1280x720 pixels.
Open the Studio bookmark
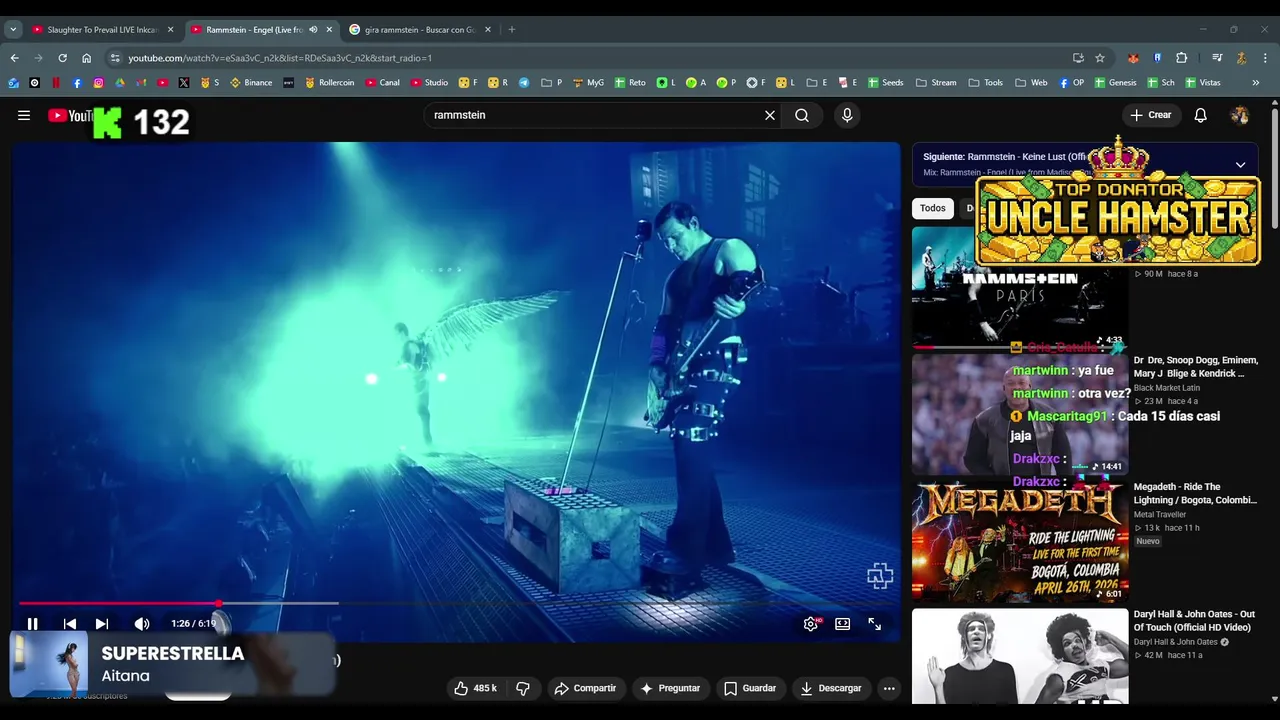click(x=429, y=83)
